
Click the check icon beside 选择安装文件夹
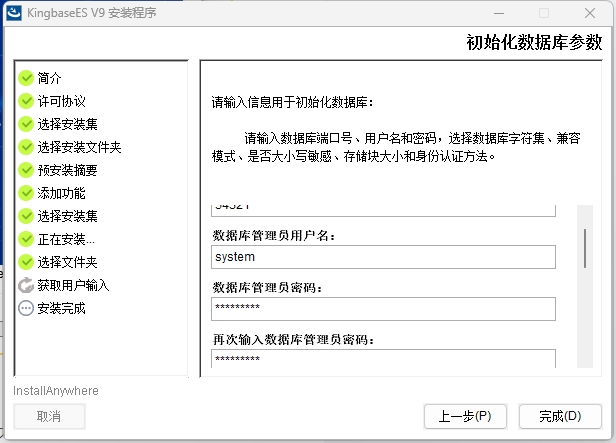pyautogui.click(x=26, y=147)
